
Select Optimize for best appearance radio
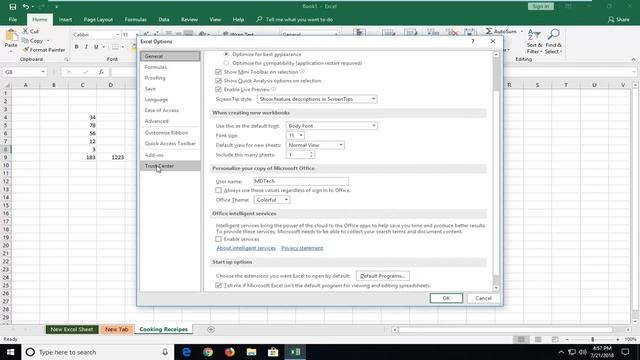(x=226, y=54)
